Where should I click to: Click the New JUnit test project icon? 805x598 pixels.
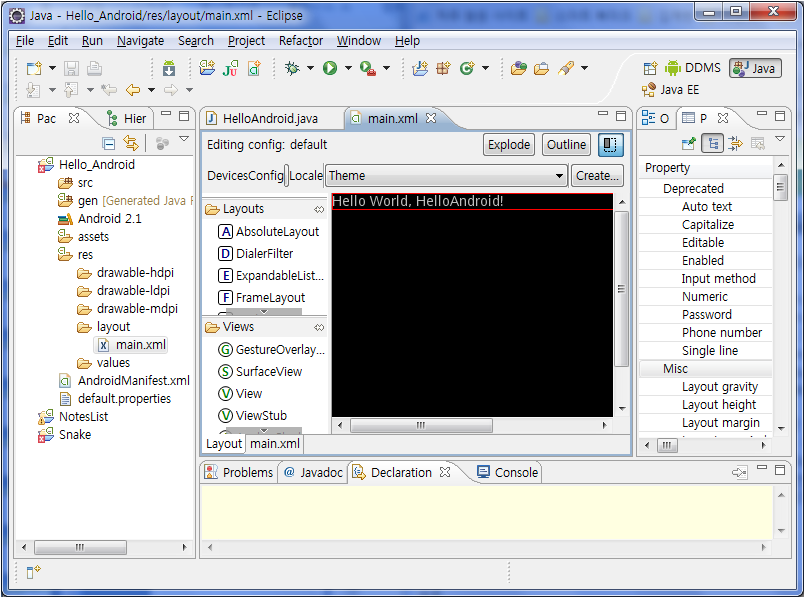(231, 68)
